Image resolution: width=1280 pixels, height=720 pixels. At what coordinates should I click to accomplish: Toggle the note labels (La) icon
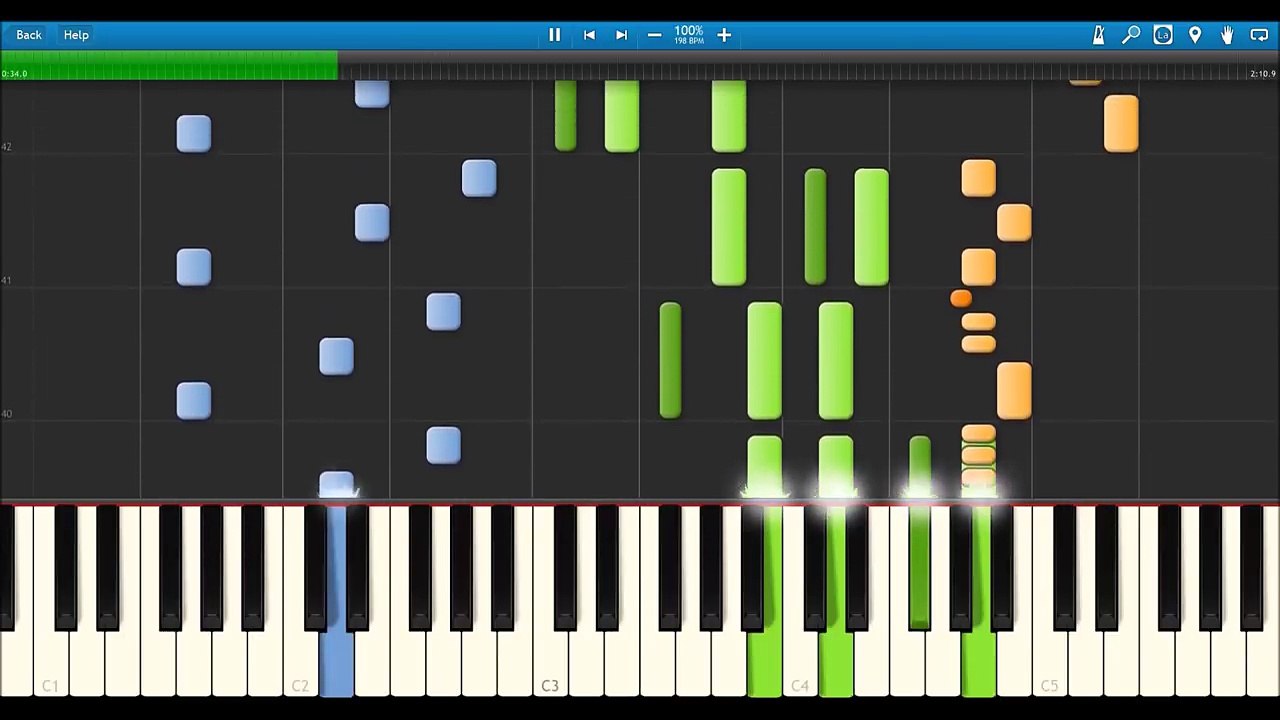[1163, 35]
